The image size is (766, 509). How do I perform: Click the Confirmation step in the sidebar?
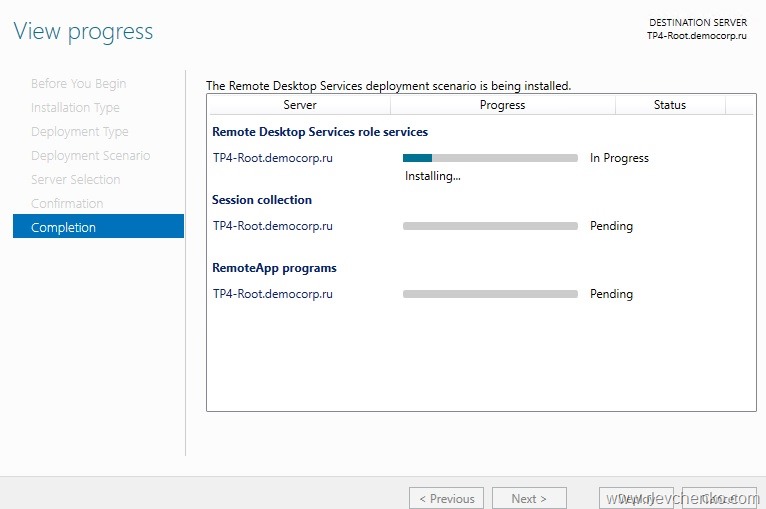click(x=67, y=204)
